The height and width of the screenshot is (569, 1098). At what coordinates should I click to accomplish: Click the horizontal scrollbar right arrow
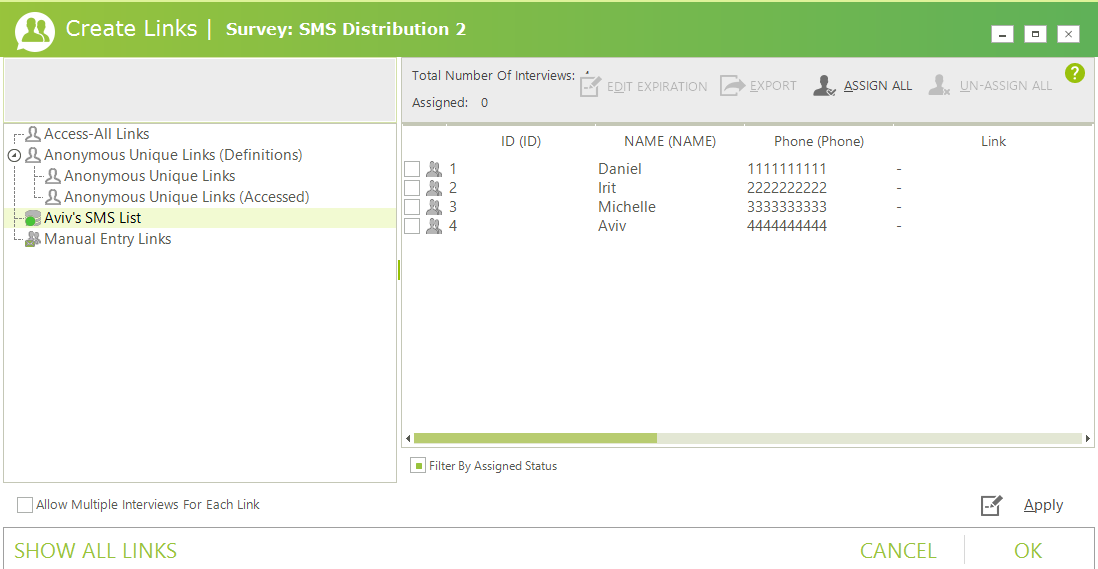[1088, 438]
